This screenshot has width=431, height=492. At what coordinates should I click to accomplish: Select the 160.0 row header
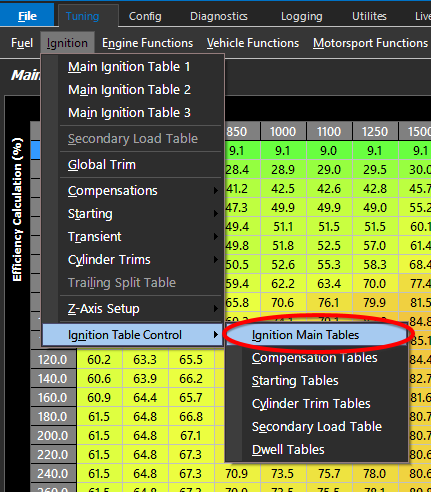pyautogui.click(x=53, y=398)
